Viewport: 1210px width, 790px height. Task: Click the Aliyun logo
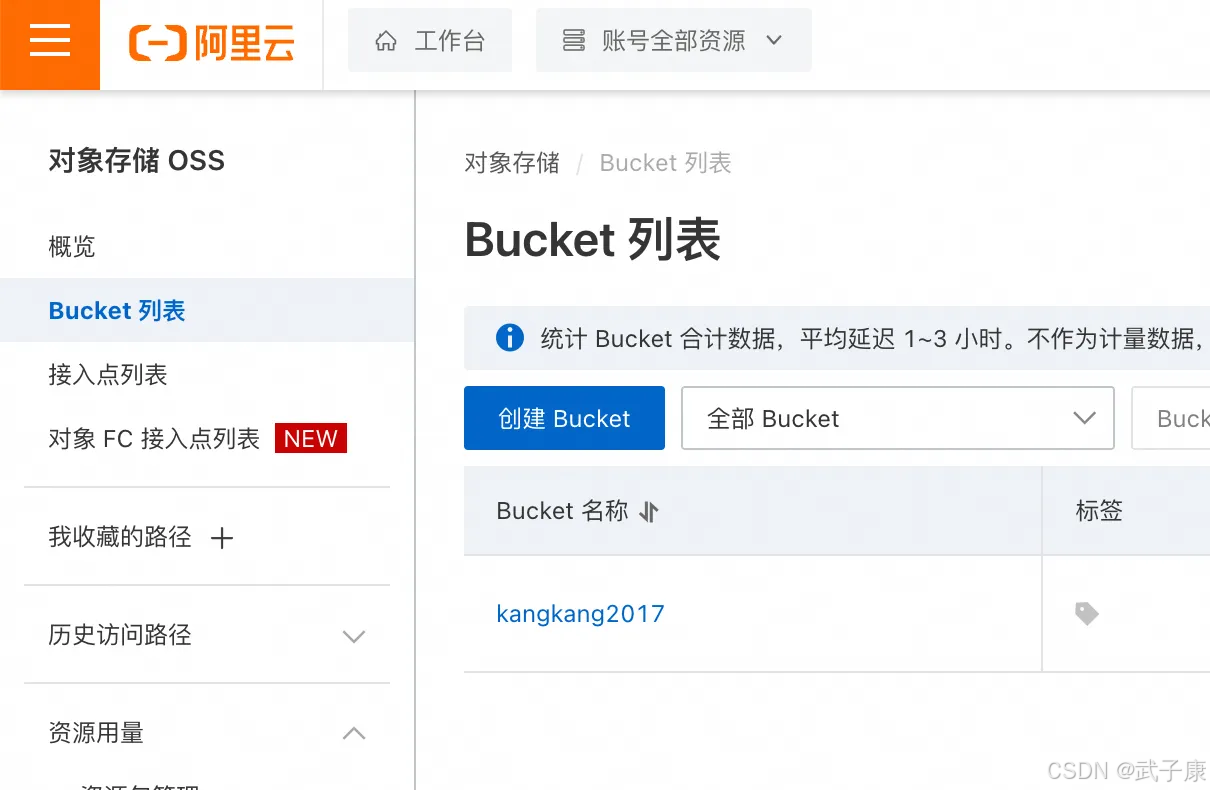(x=211, y=43)
